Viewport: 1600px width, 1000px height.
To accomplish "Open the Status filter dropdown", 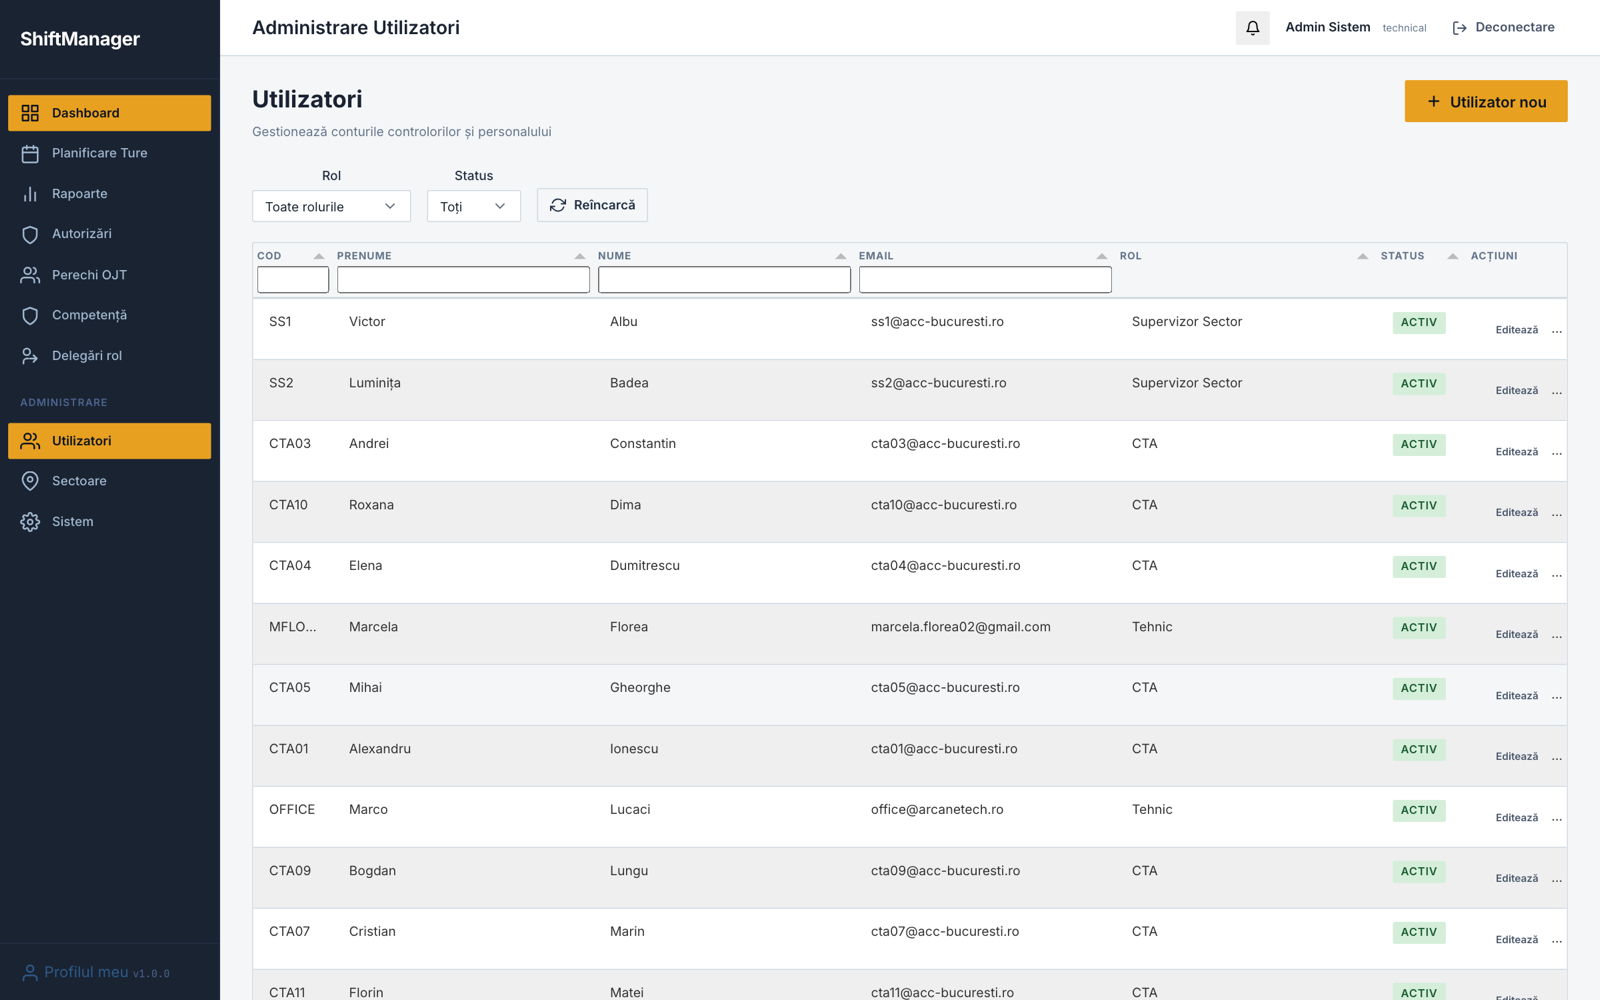I will pyautogui.click(x=474, y=206).
